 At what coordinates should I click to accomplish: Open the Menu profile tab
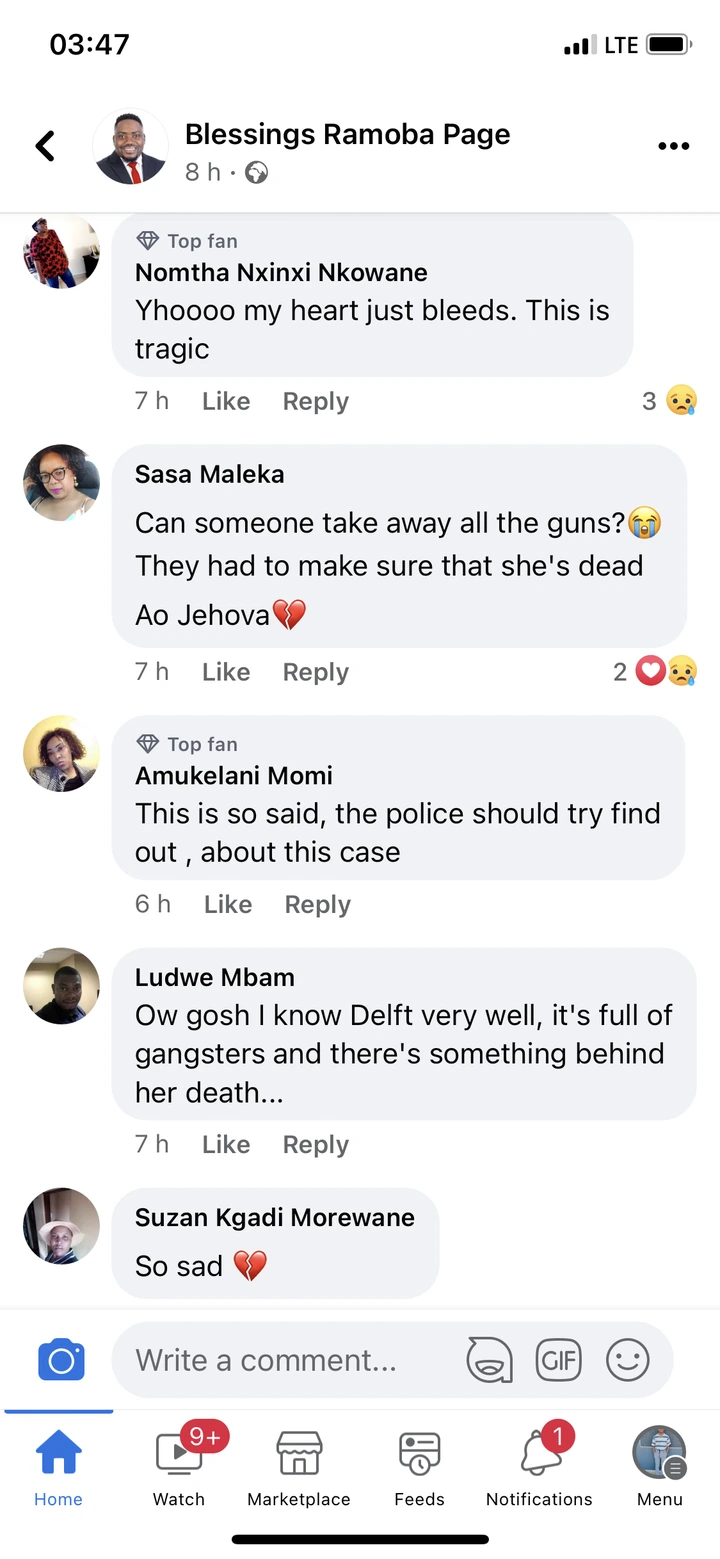pos(660,1468)
